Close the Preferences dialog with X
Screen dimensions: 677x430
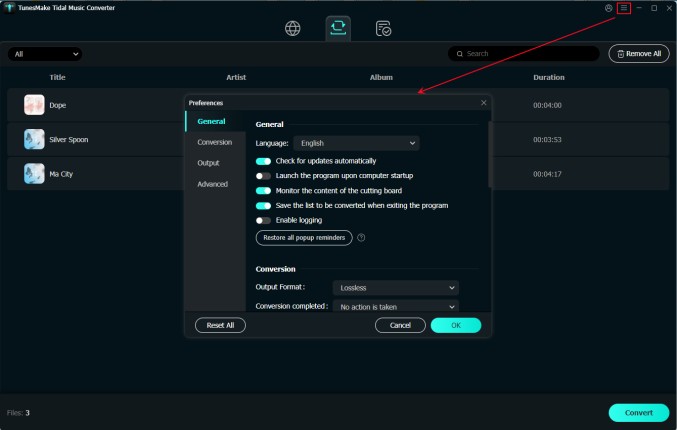484,103
